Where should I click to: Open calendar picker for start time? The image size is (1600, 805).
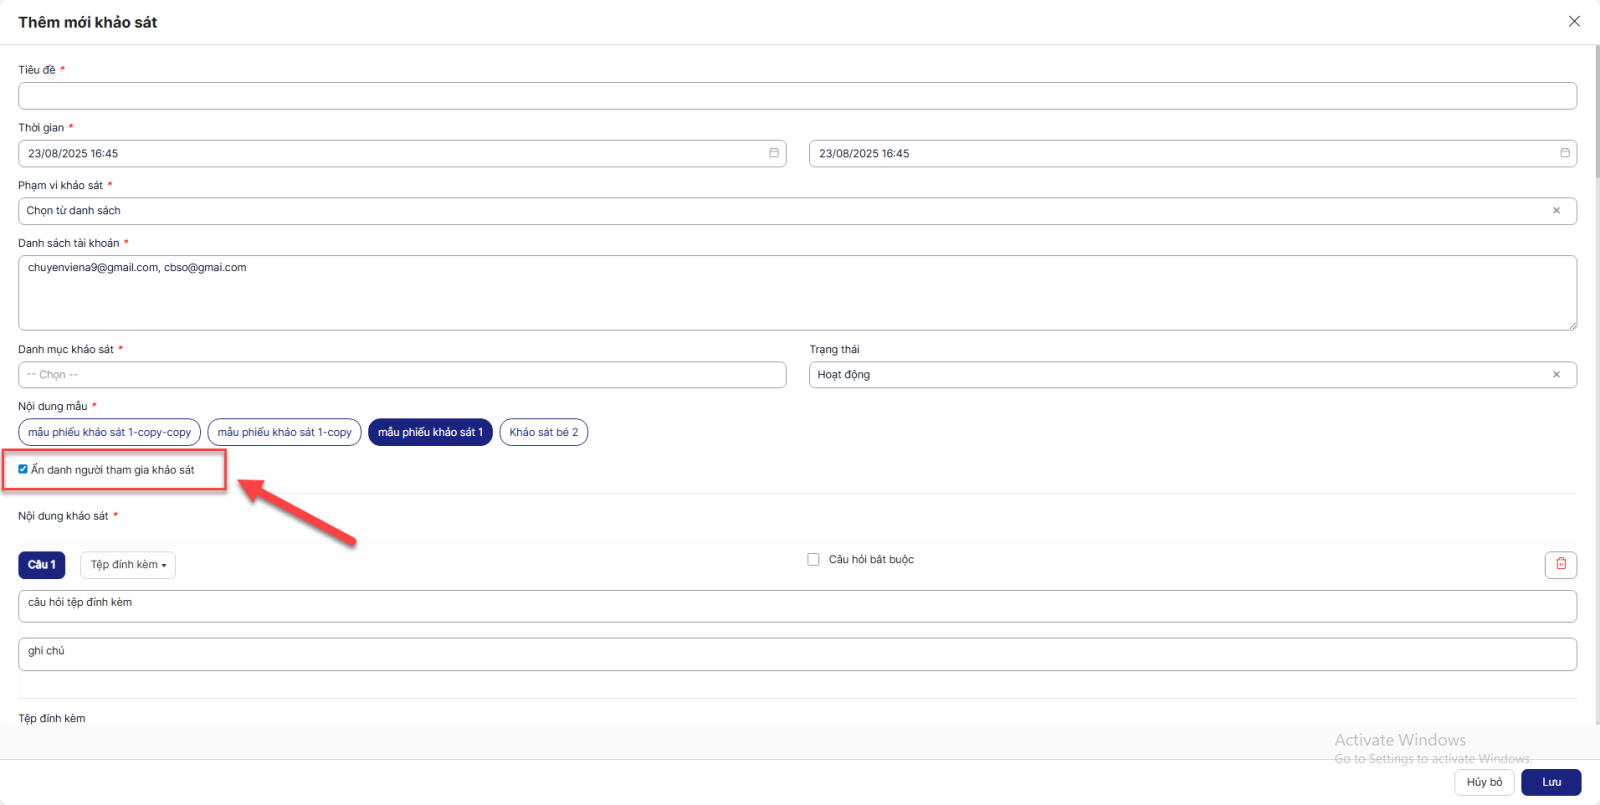(x=773, y=153)
